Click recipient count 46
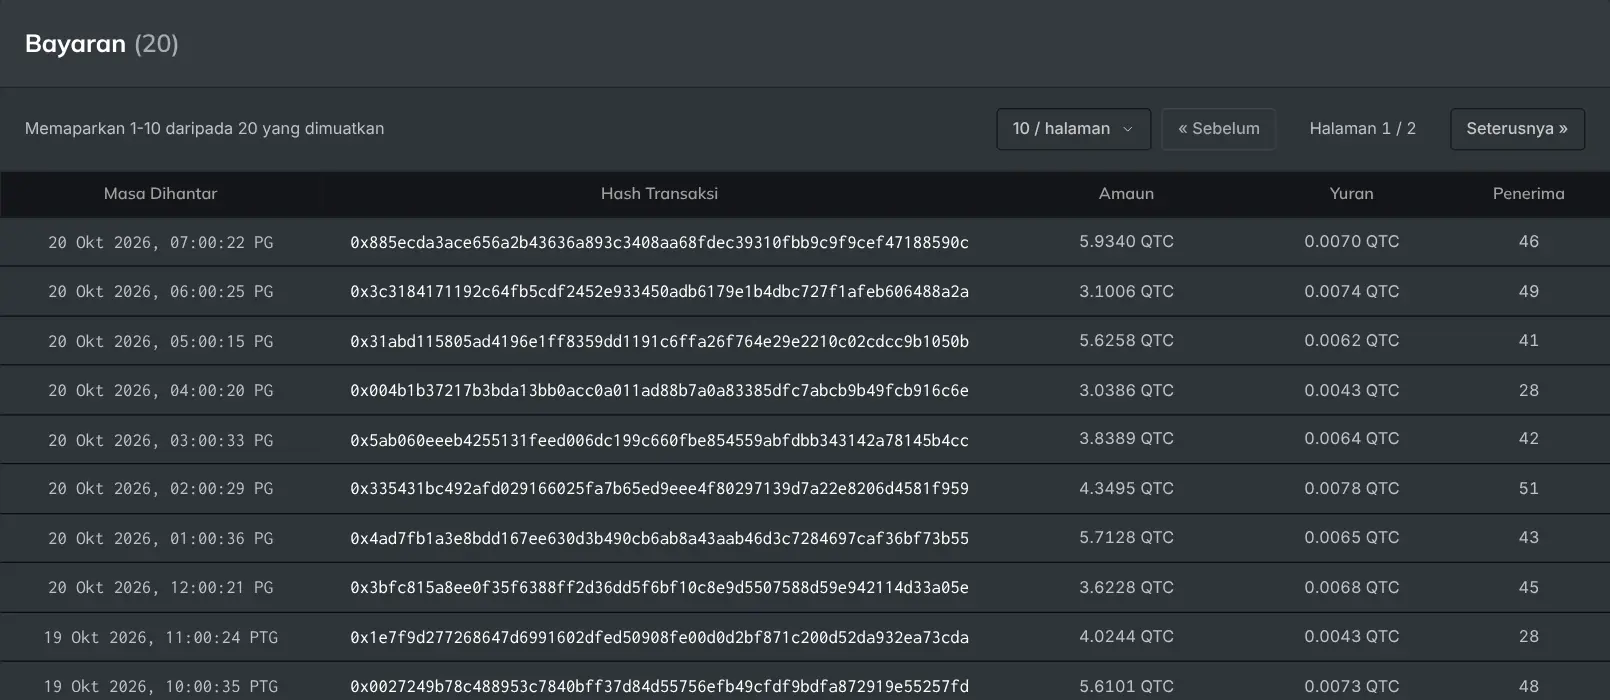Screen dimensions: 1610x700 [x=1528, y=242]
